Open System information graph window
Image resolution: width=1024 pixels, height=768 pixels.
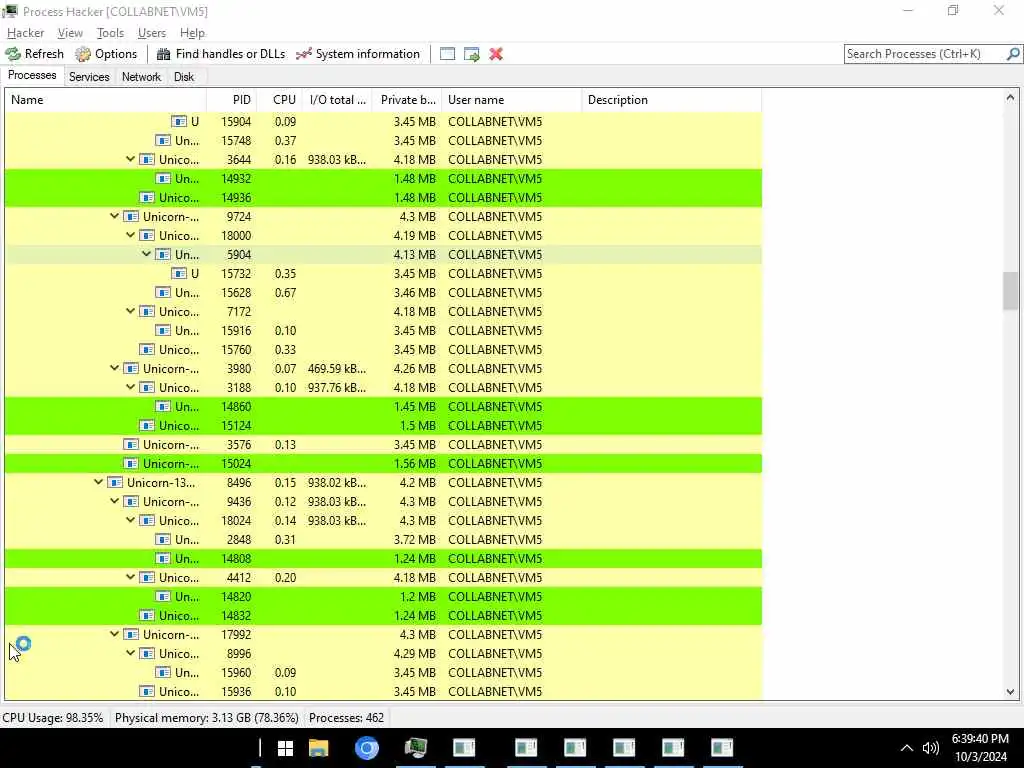click(x=358, y=54)
